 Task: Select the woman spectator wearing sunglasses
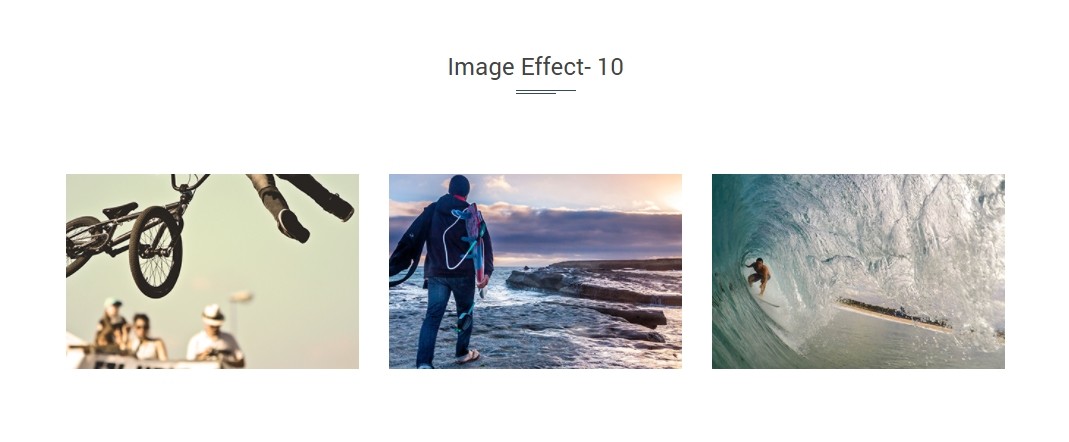pos(145,337)
